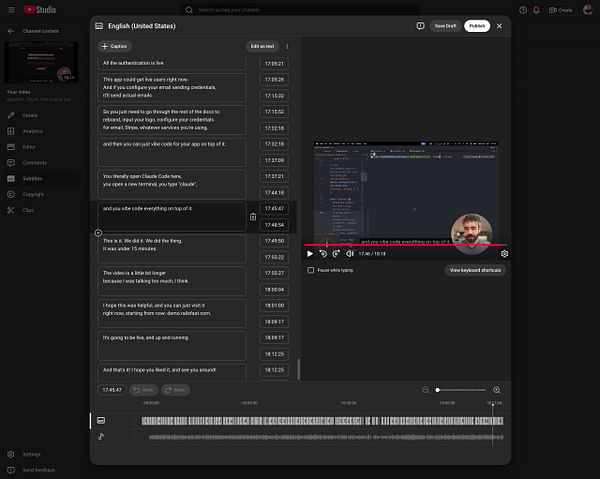Screen dimensions: 600x479
Task: Click the send feedback icon in dialog header
Action: pos(420,26)
